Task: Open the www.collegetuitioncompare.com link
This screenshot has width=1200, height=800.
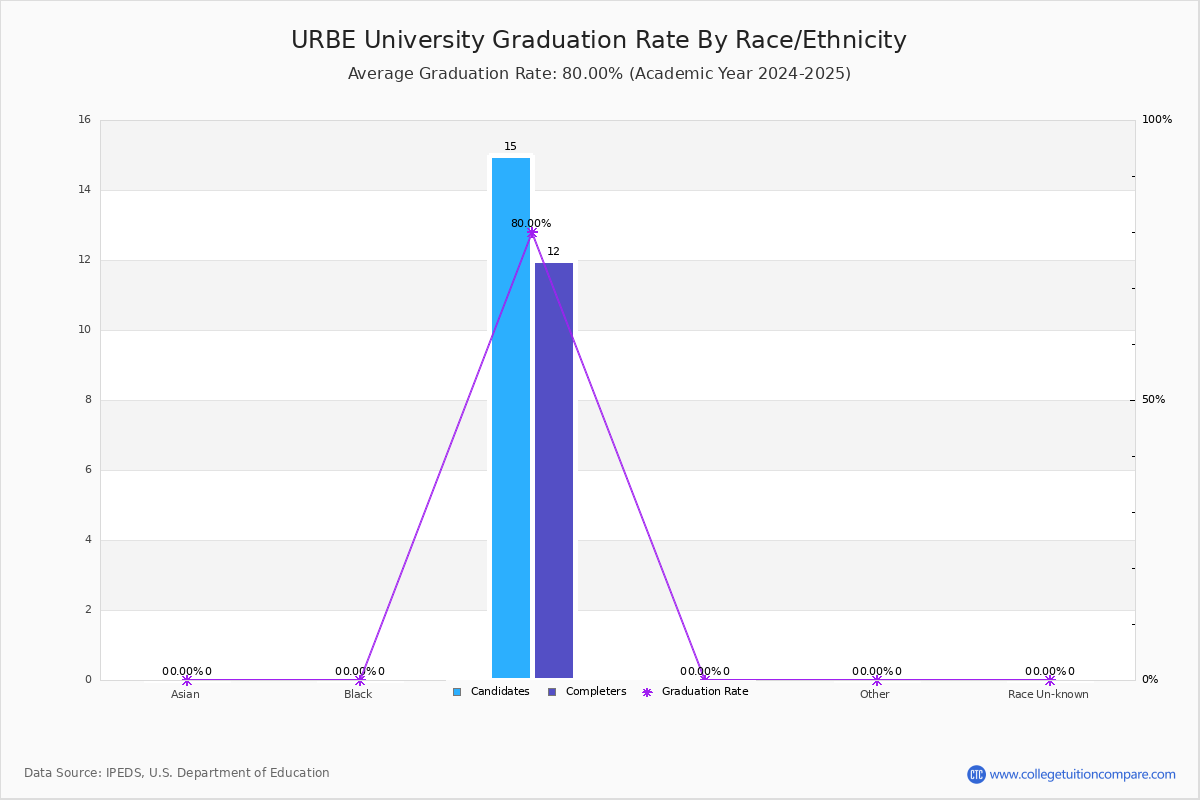Action: tap(1083, 774)
